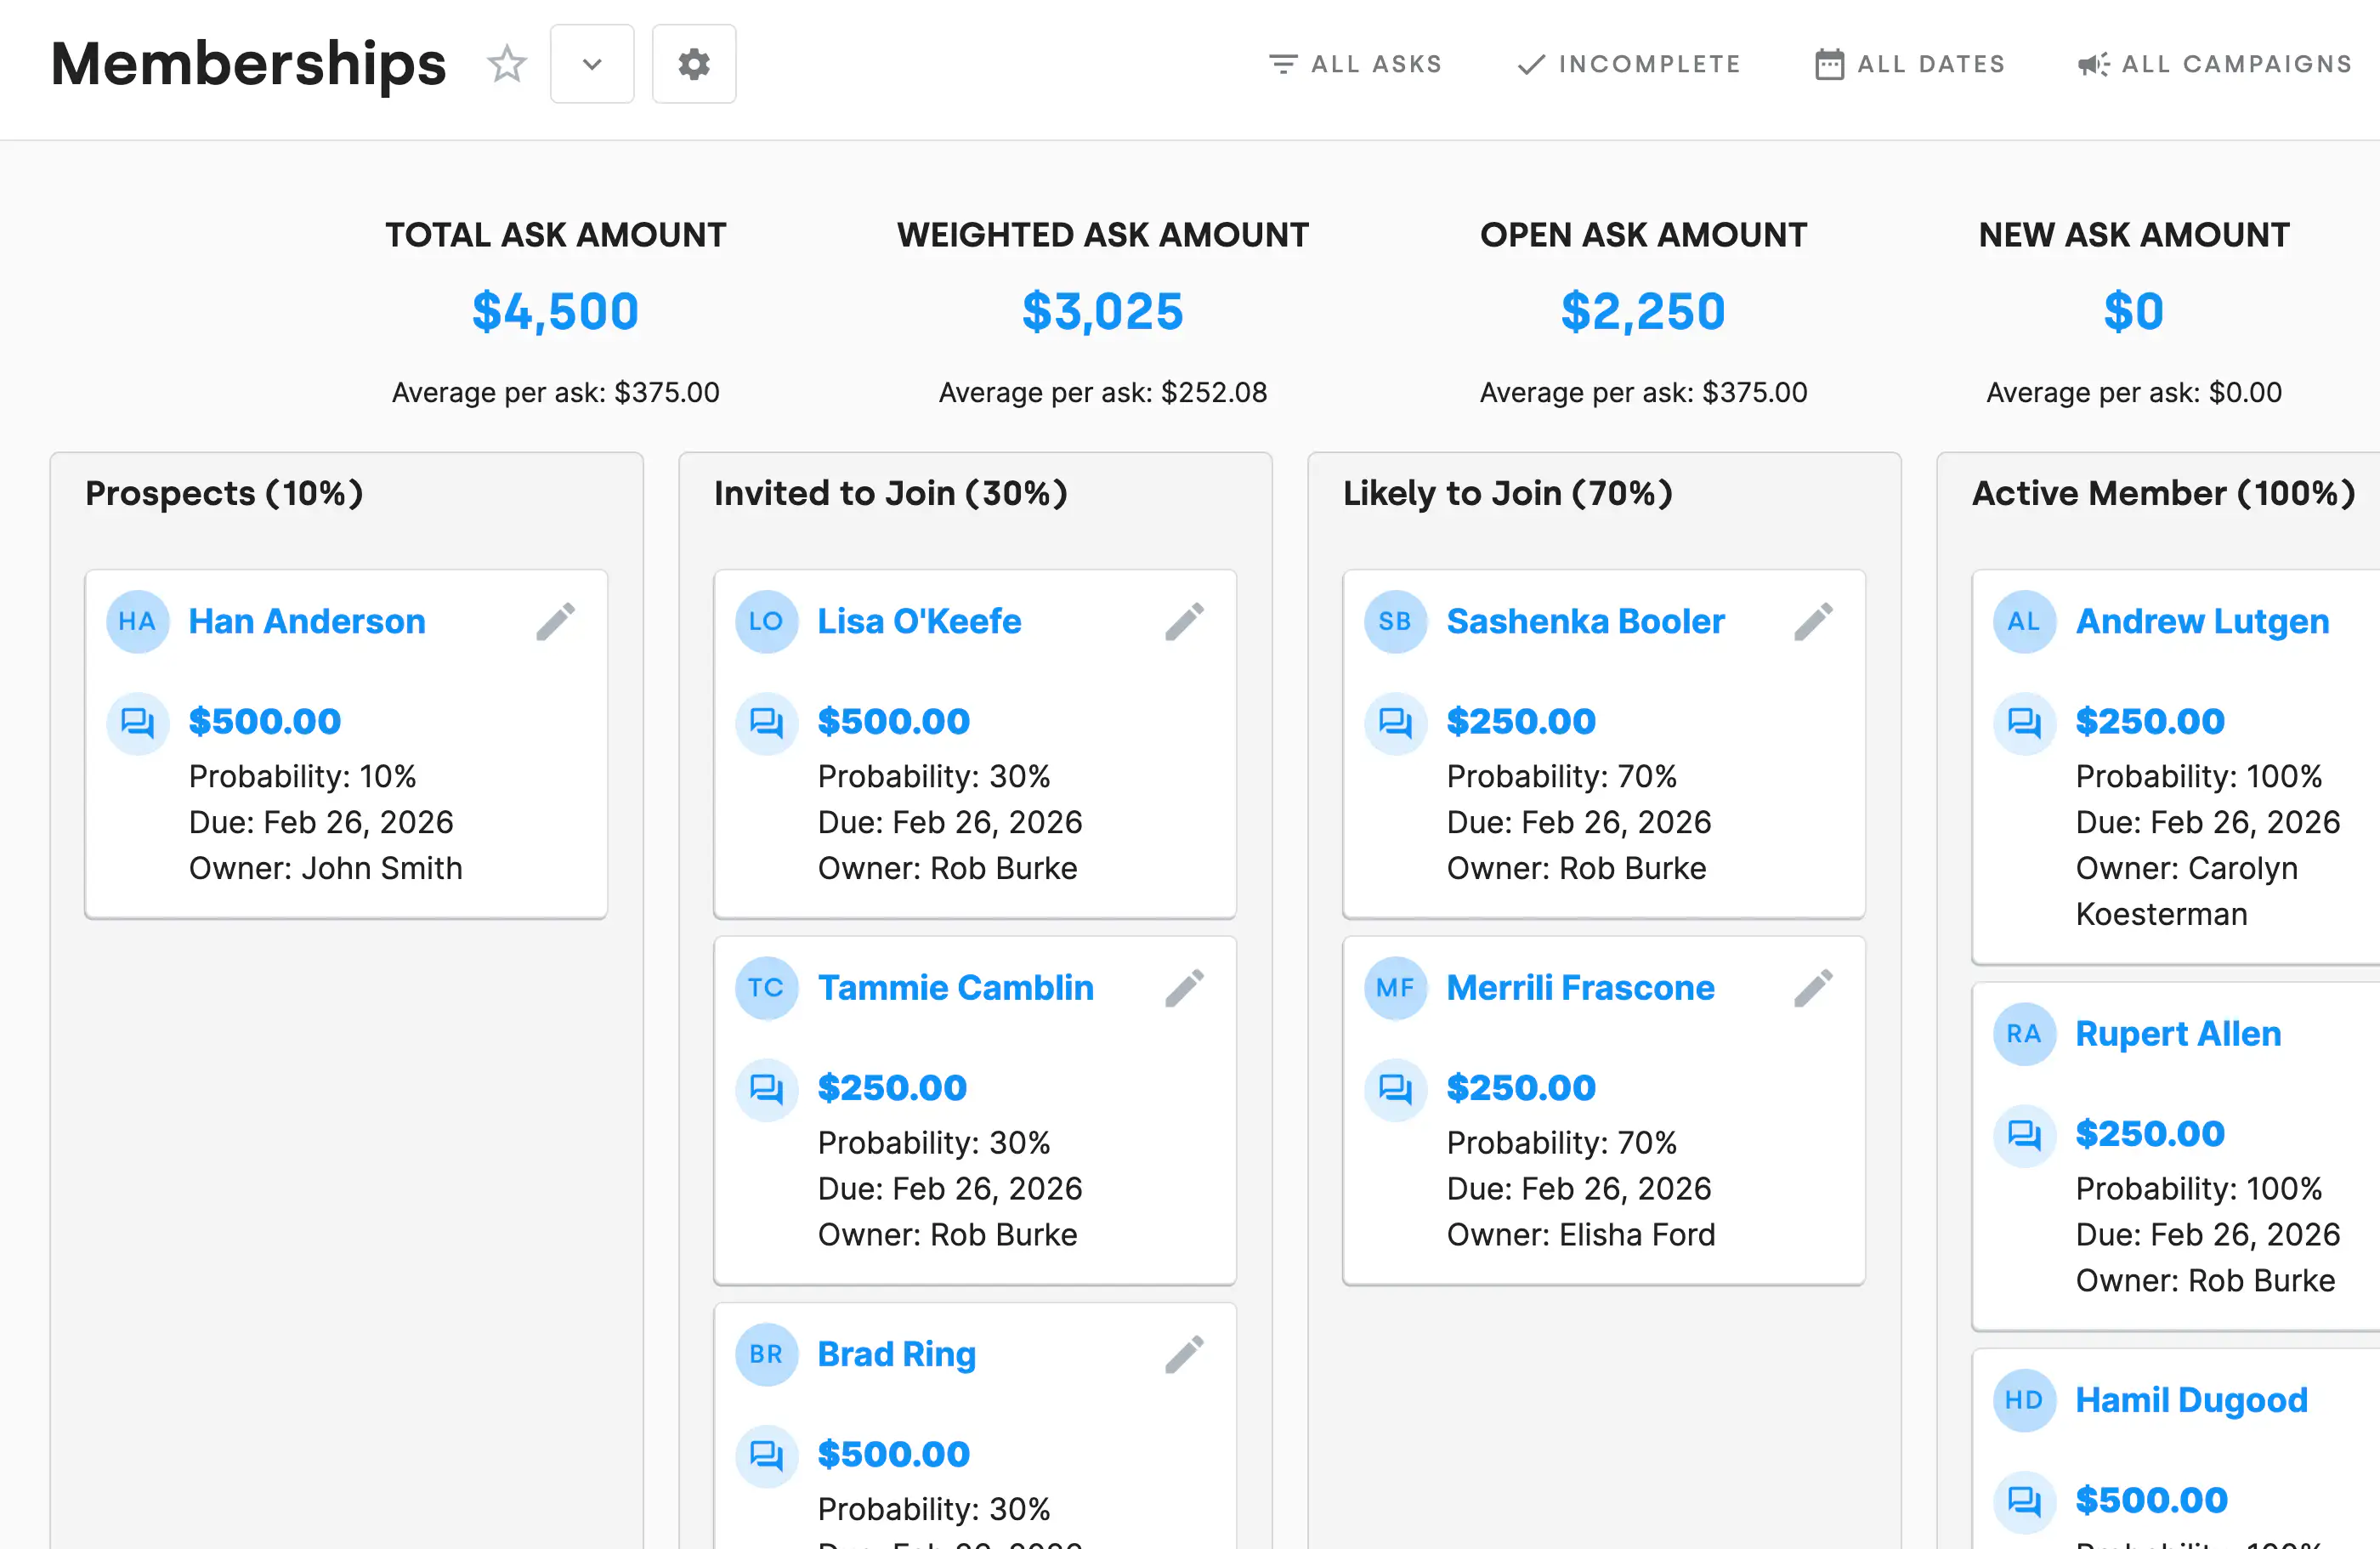The width and height of the screenshot is (2380, 1549).
Task: Click Rupert Allen's RA avatar
Action: click(x=2025, y=1034)
